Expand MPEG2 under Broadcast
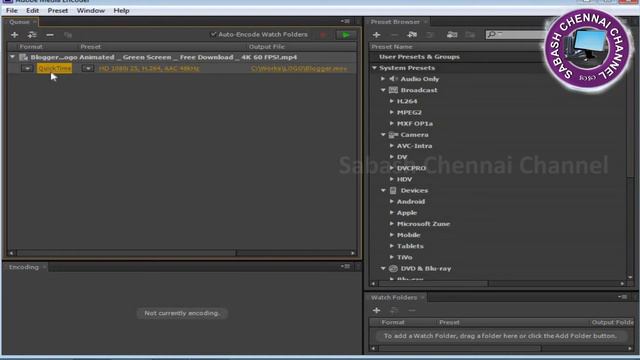 (391, 112)
